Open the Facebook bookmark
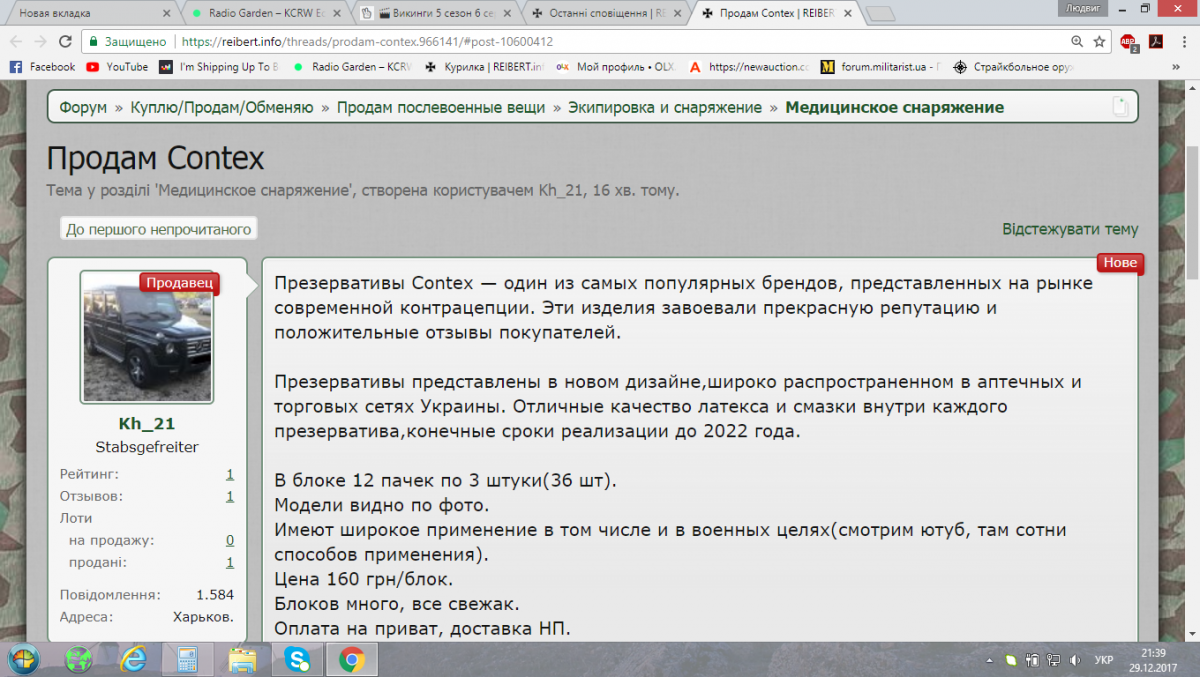The image size is (1200, 677). tap(43, 67)
